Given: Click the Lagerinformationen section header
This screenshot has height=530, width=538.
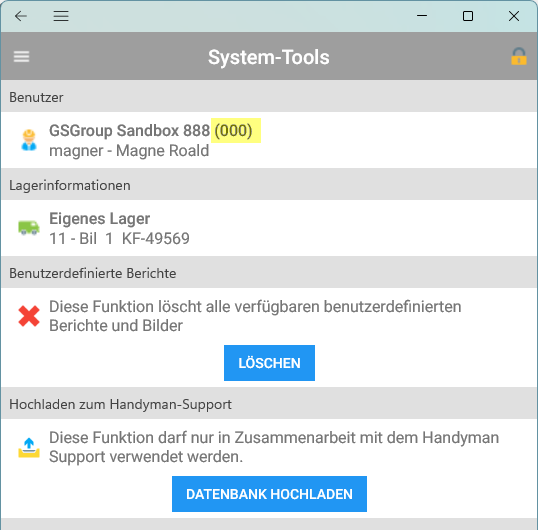Looking at the screenshot, I should 269,185.
